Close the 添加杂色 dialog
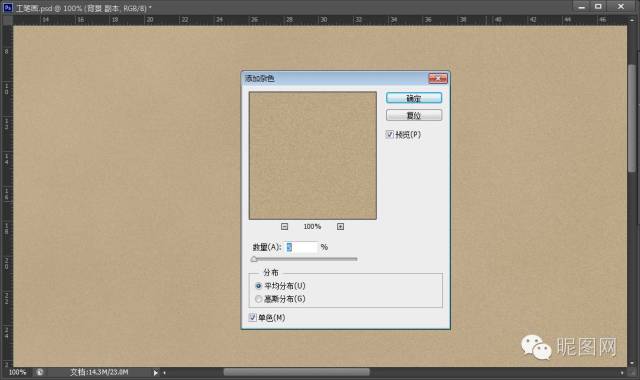The height and width of the screenshot is (380, 640). coord(438,78)
